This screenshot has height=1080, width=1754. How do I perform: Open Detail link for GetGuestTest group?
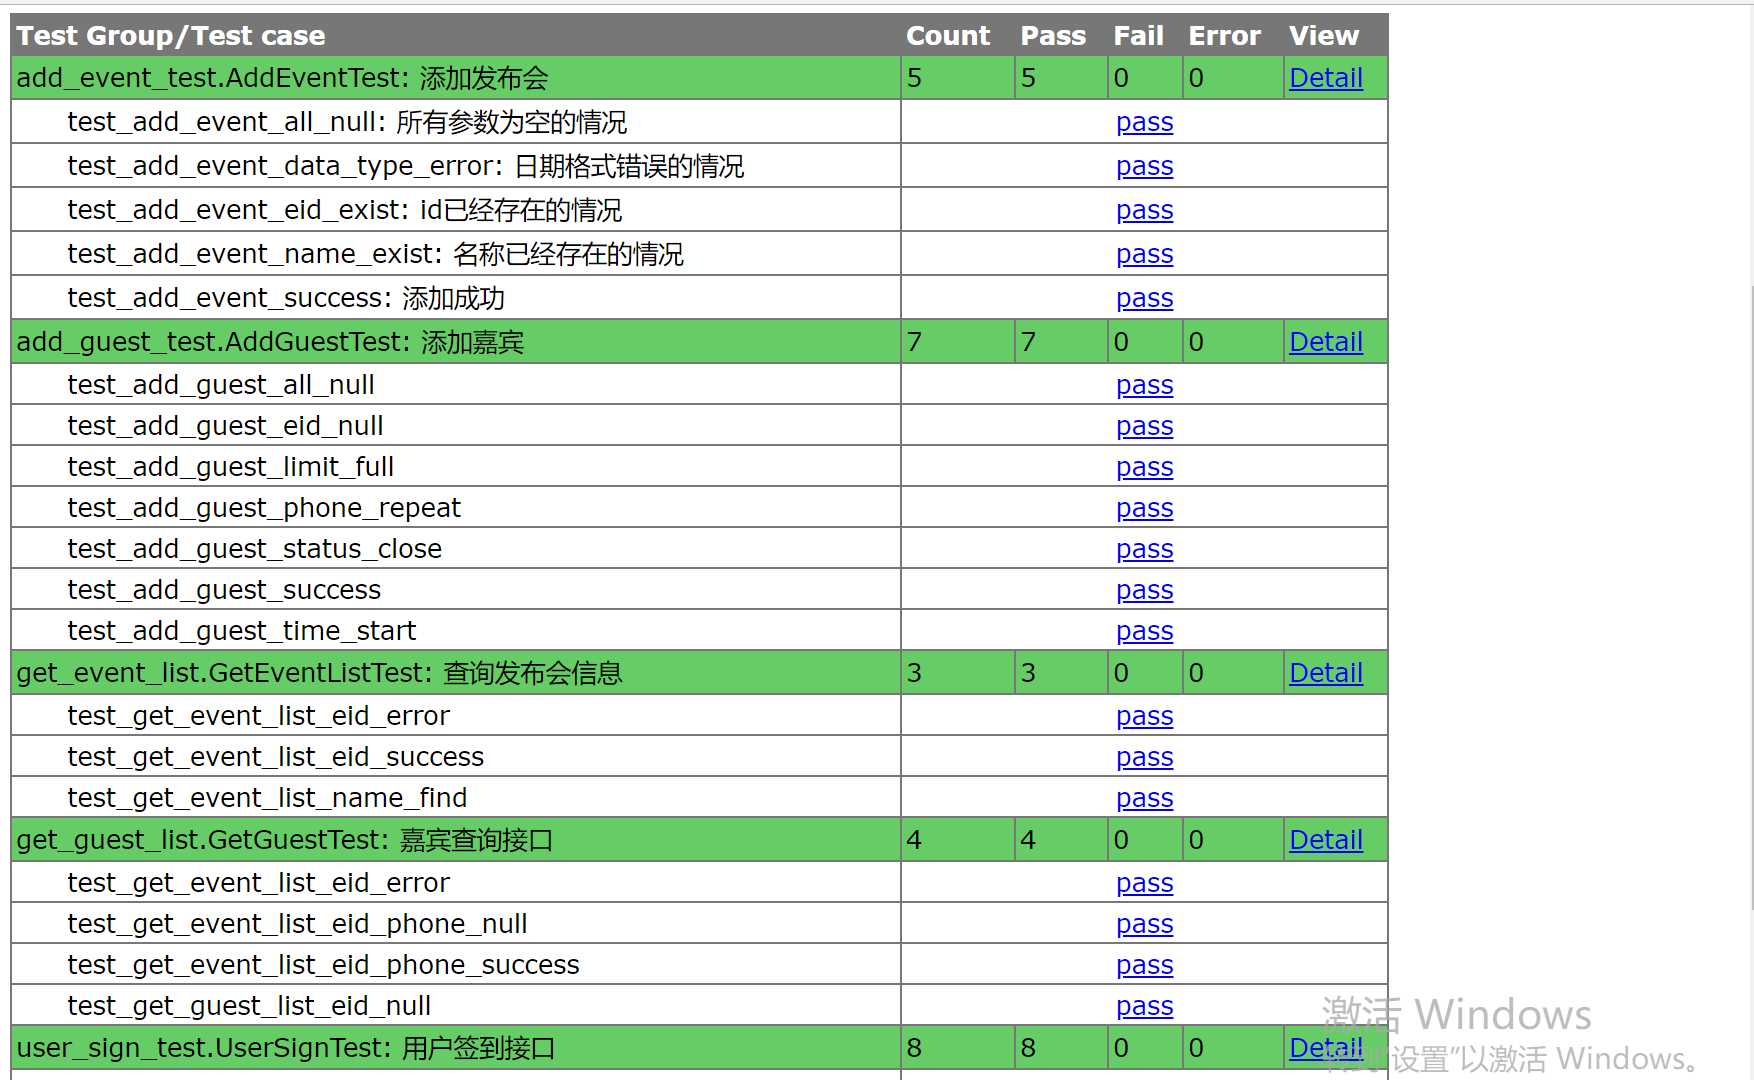click(x=1326, y=840)
